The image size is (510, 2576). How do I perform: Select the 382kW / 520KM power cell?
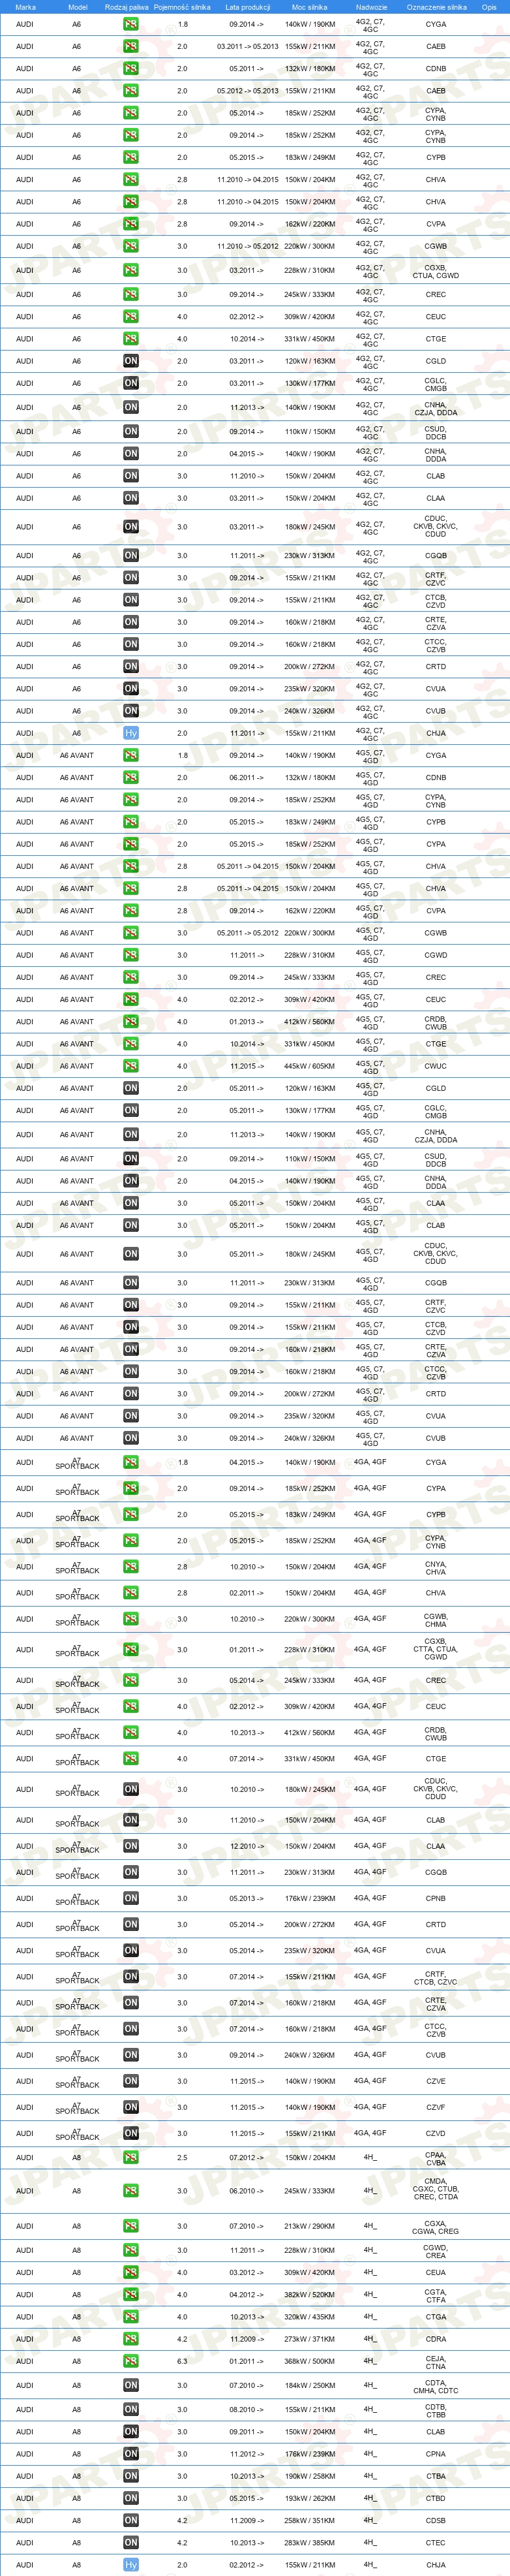click(x=310, y=2295)
